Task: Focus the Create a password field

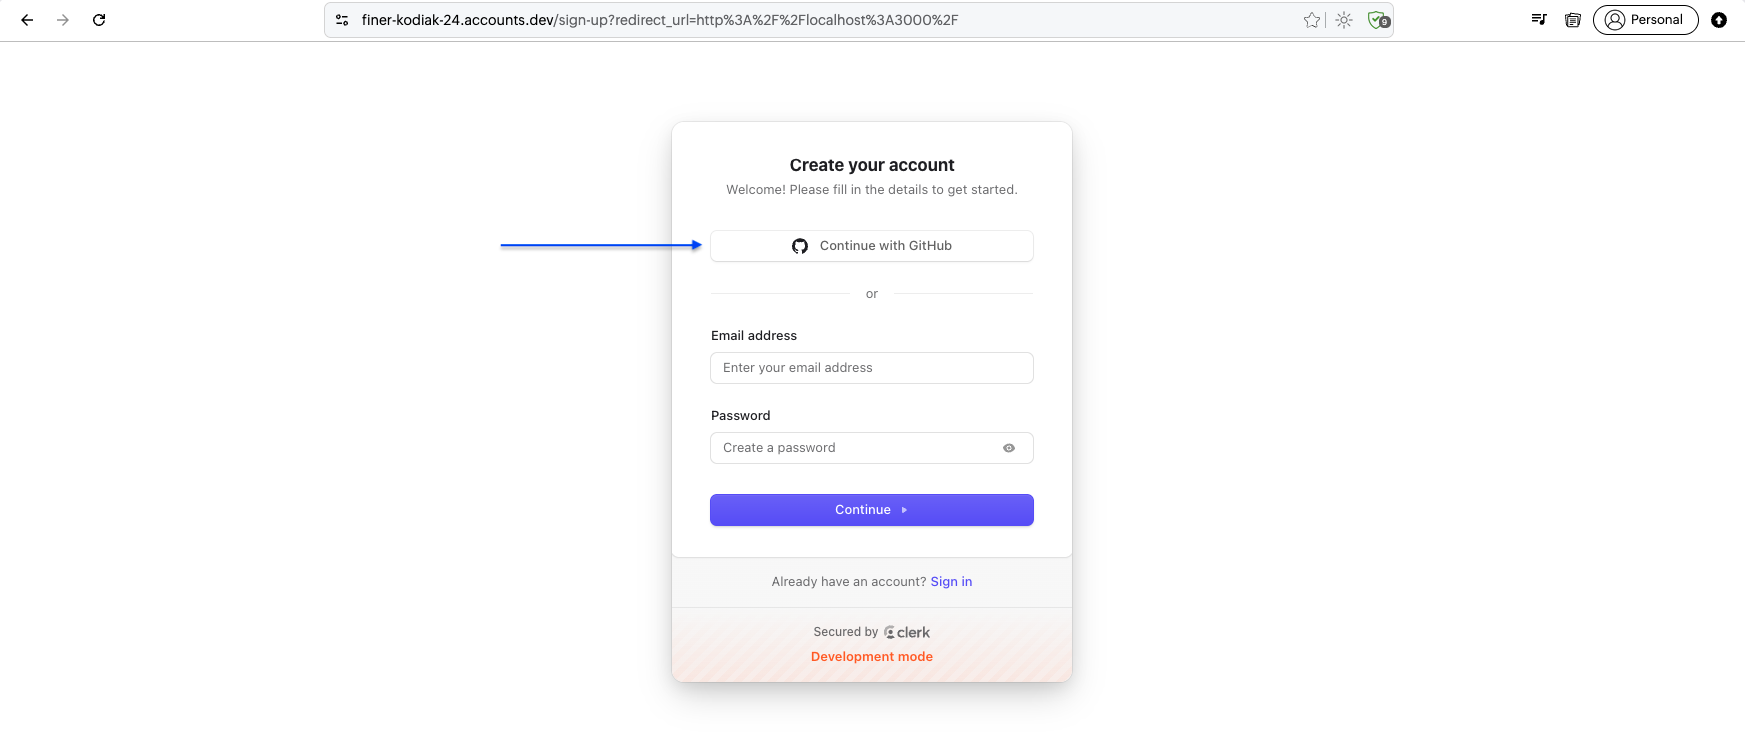Action: pyautogui.click(x=872, y=448)
